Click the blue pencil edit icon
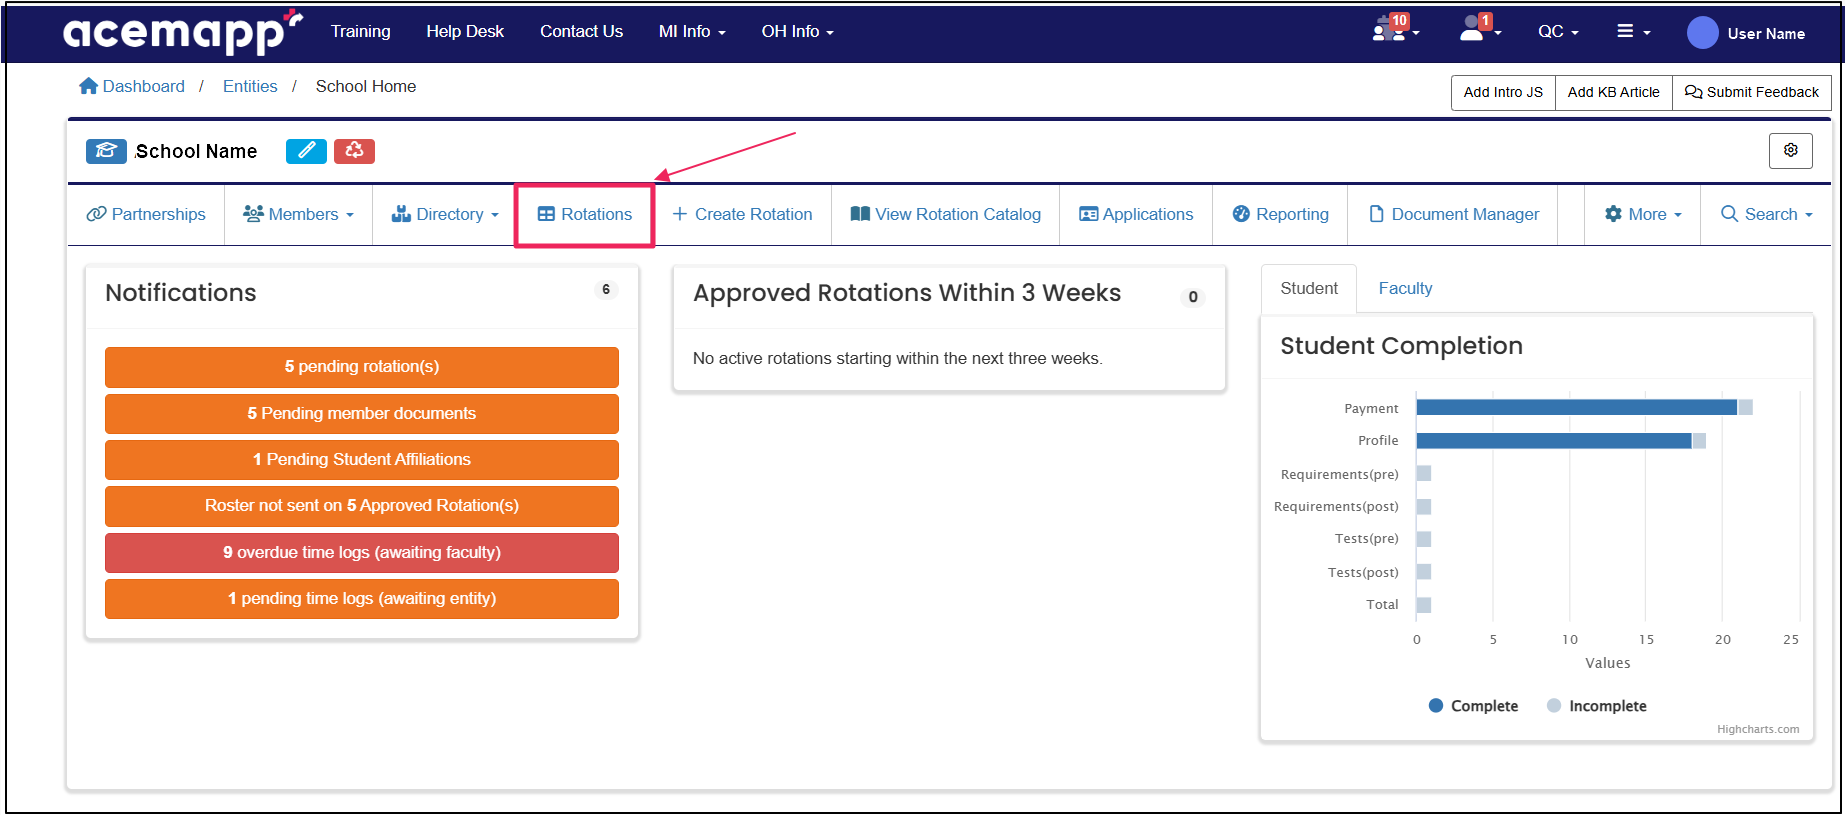The width and height of the screenshot is (1845, 815). [x=306, y=151]
